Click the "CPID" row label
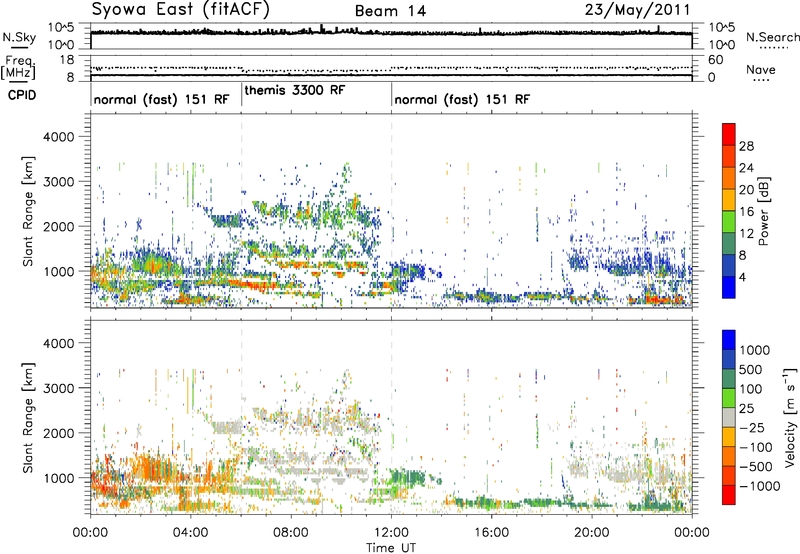 (22, 95)
